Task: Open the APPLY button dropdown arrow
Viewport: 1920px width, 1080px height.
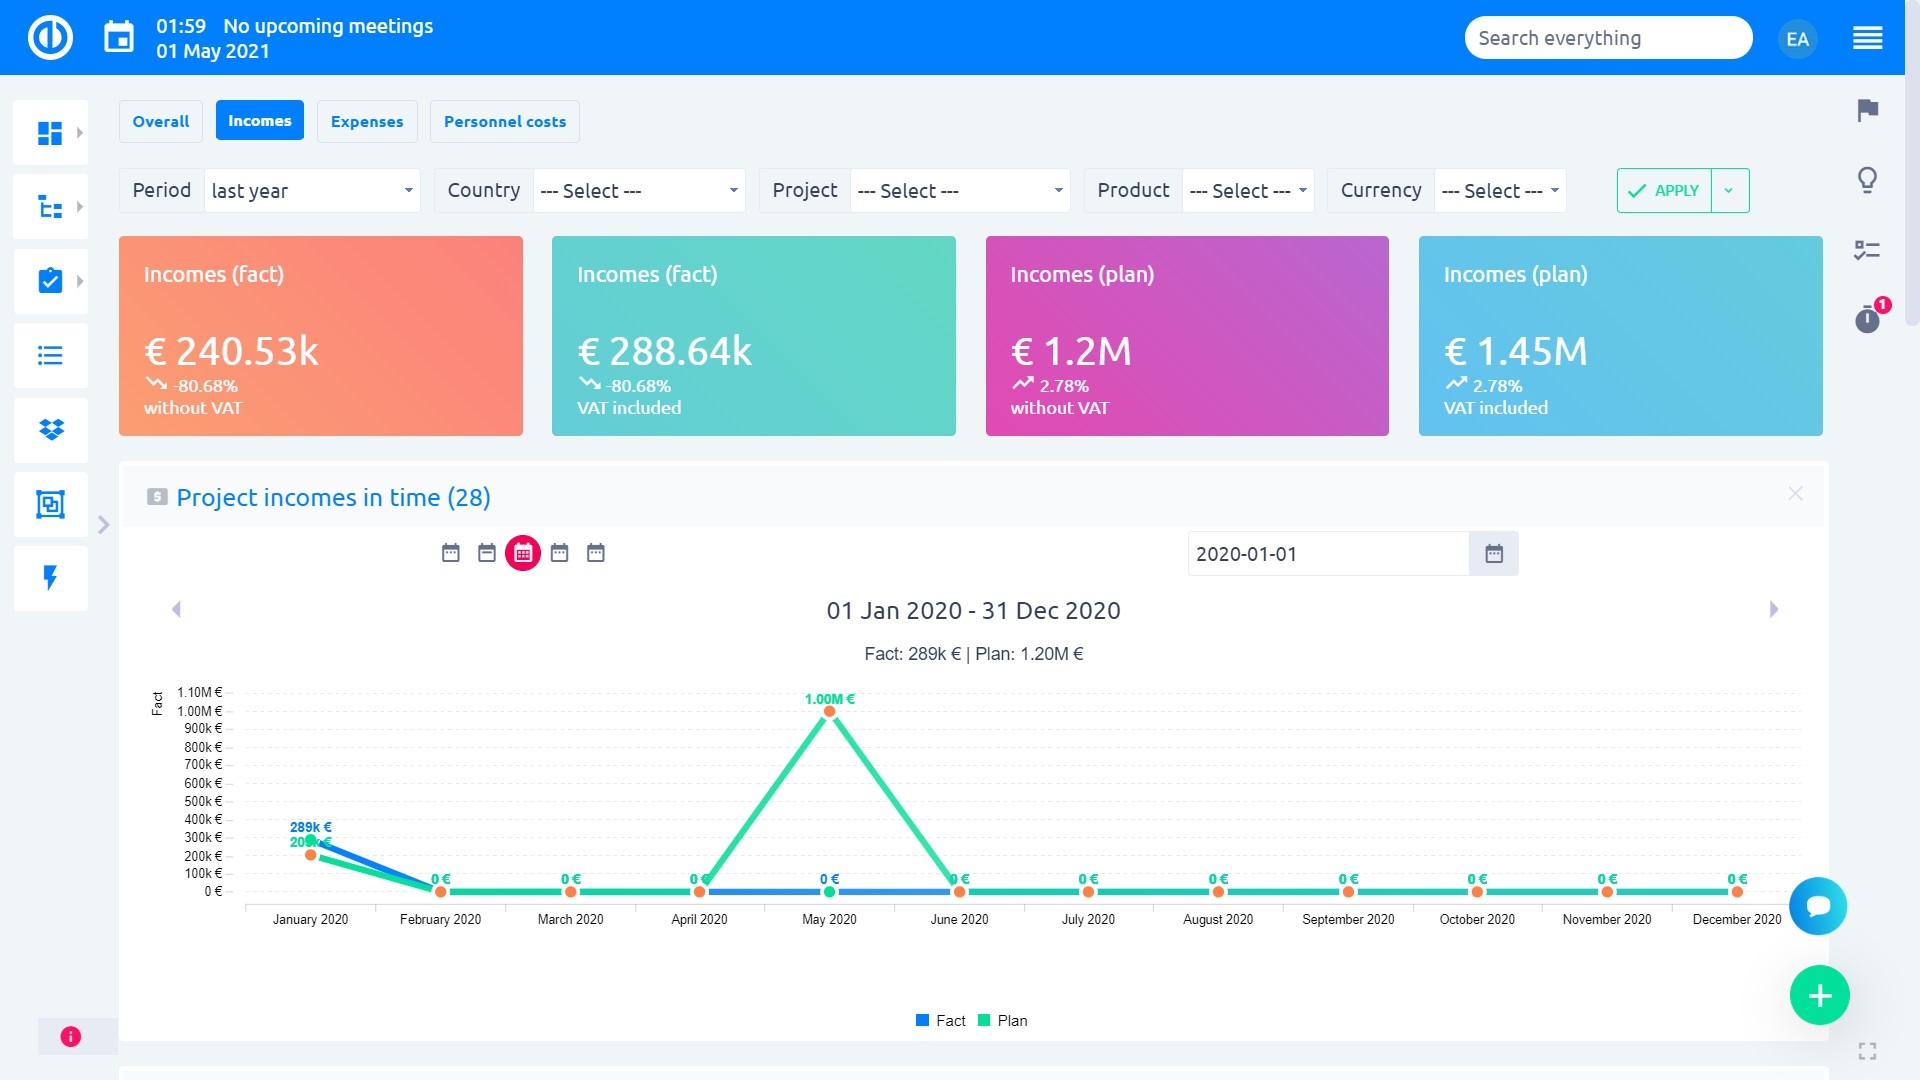Action: coord(1729,190)
